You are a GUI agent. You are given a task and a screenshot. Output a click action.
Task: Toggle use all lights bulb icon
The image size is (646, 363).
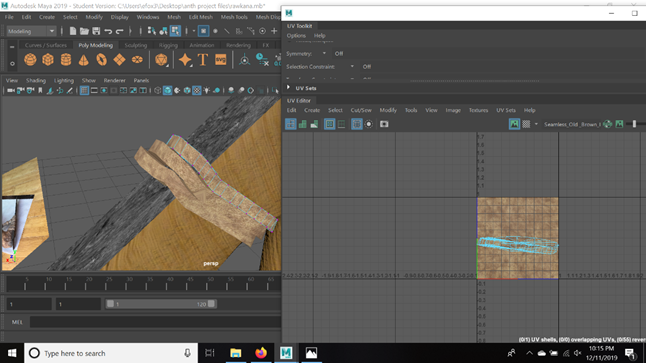pyautogui.click(x=207, y=90)
